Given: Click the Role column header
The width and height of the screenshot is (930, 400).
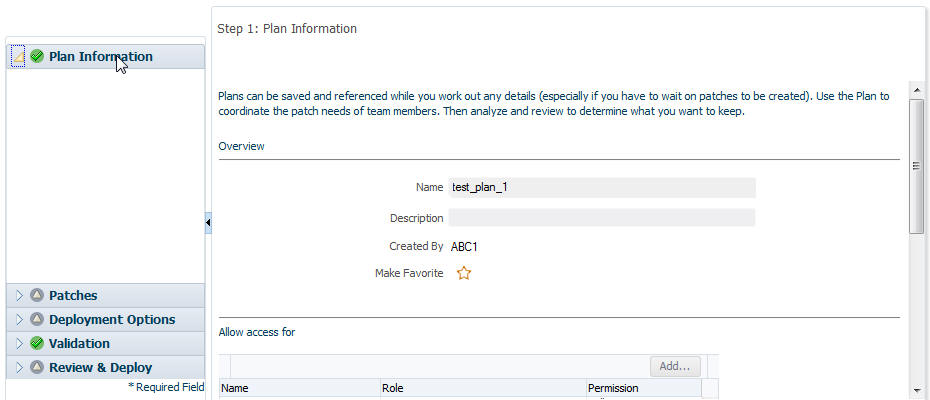Looking at the screenshot, I should tap(483, 388).
